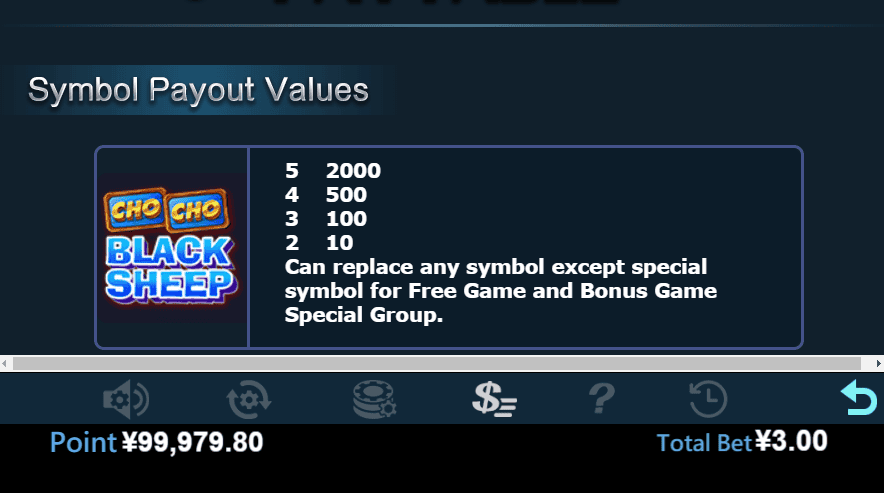Click the horizontal scrollbar thumb
Image resolution: width=884 pixels, height=493 pixels.
[x=436, y=363]
